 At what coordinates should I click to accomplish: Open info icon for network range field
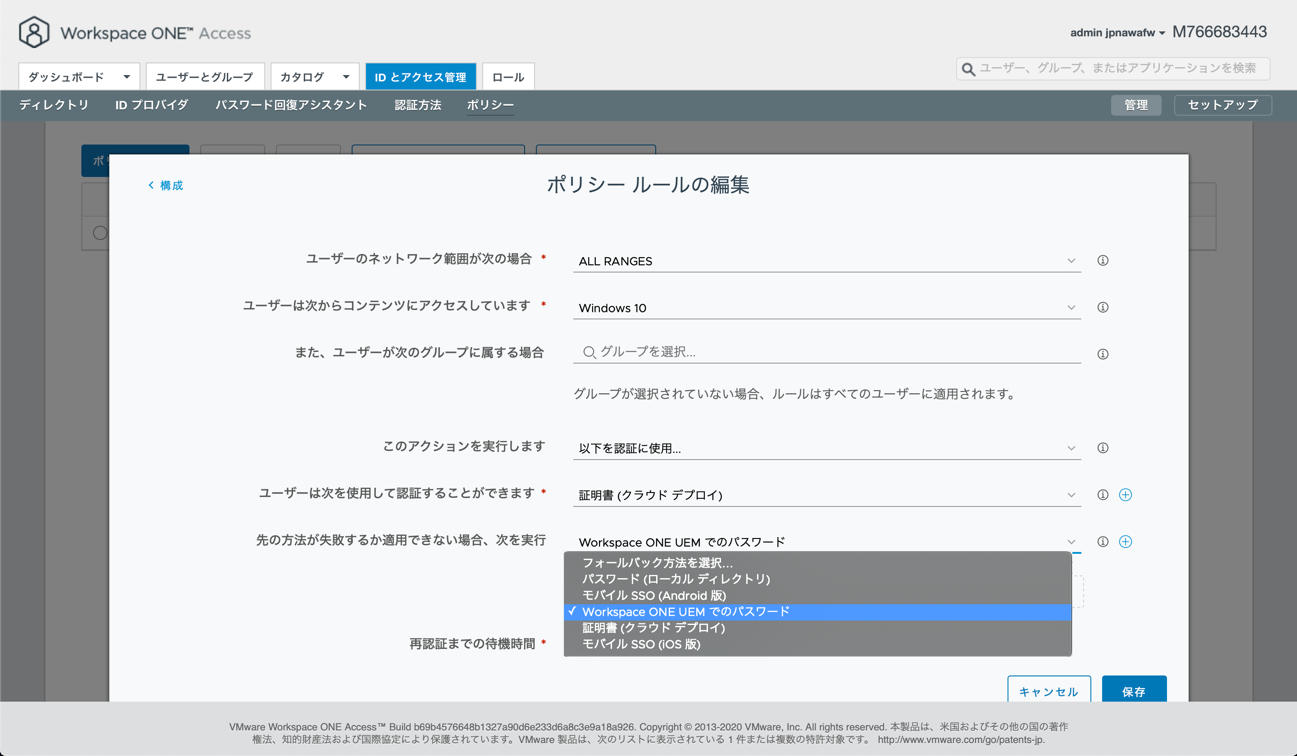pos(1103,261)
